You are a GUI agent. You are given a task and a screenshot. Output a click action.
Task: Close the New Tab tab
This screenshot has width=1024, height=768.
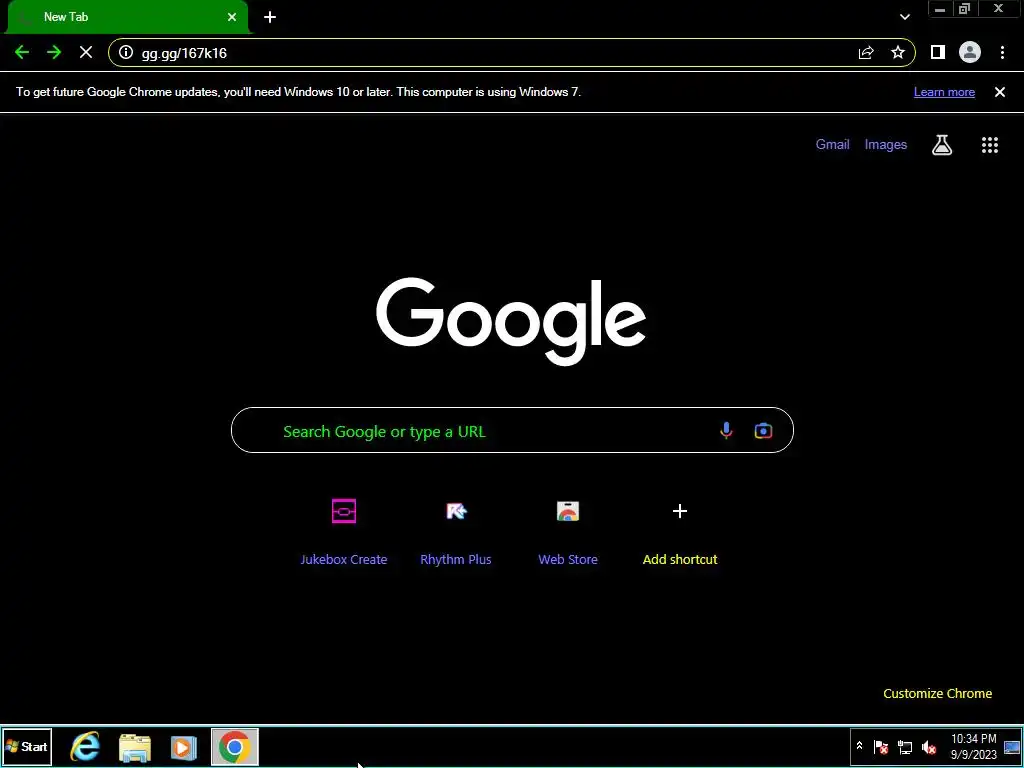coord(232,17)
